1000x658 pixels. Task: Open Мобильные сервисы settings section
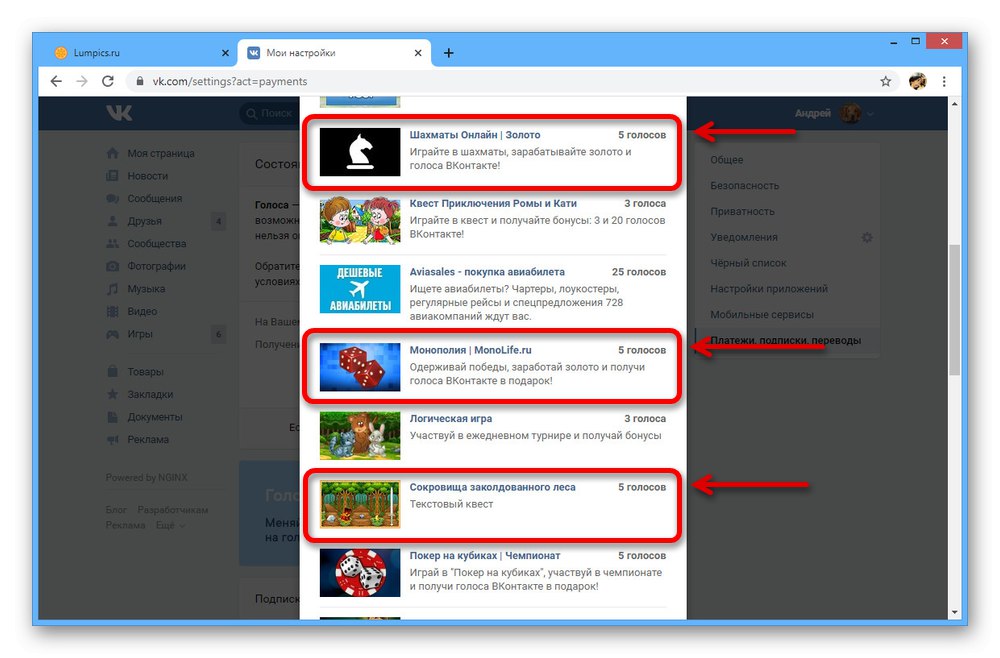[761, 314]
